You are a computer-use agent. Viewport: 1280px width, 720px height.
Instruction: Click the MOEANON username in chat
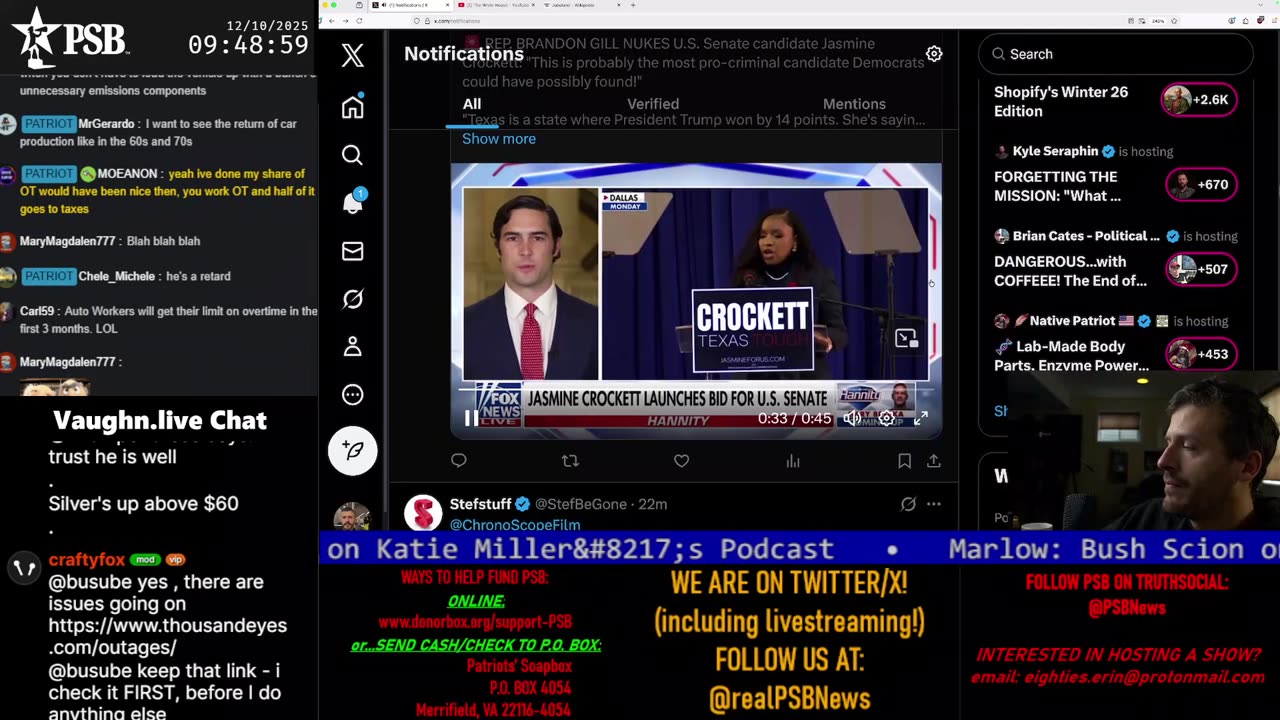(127, 174)
